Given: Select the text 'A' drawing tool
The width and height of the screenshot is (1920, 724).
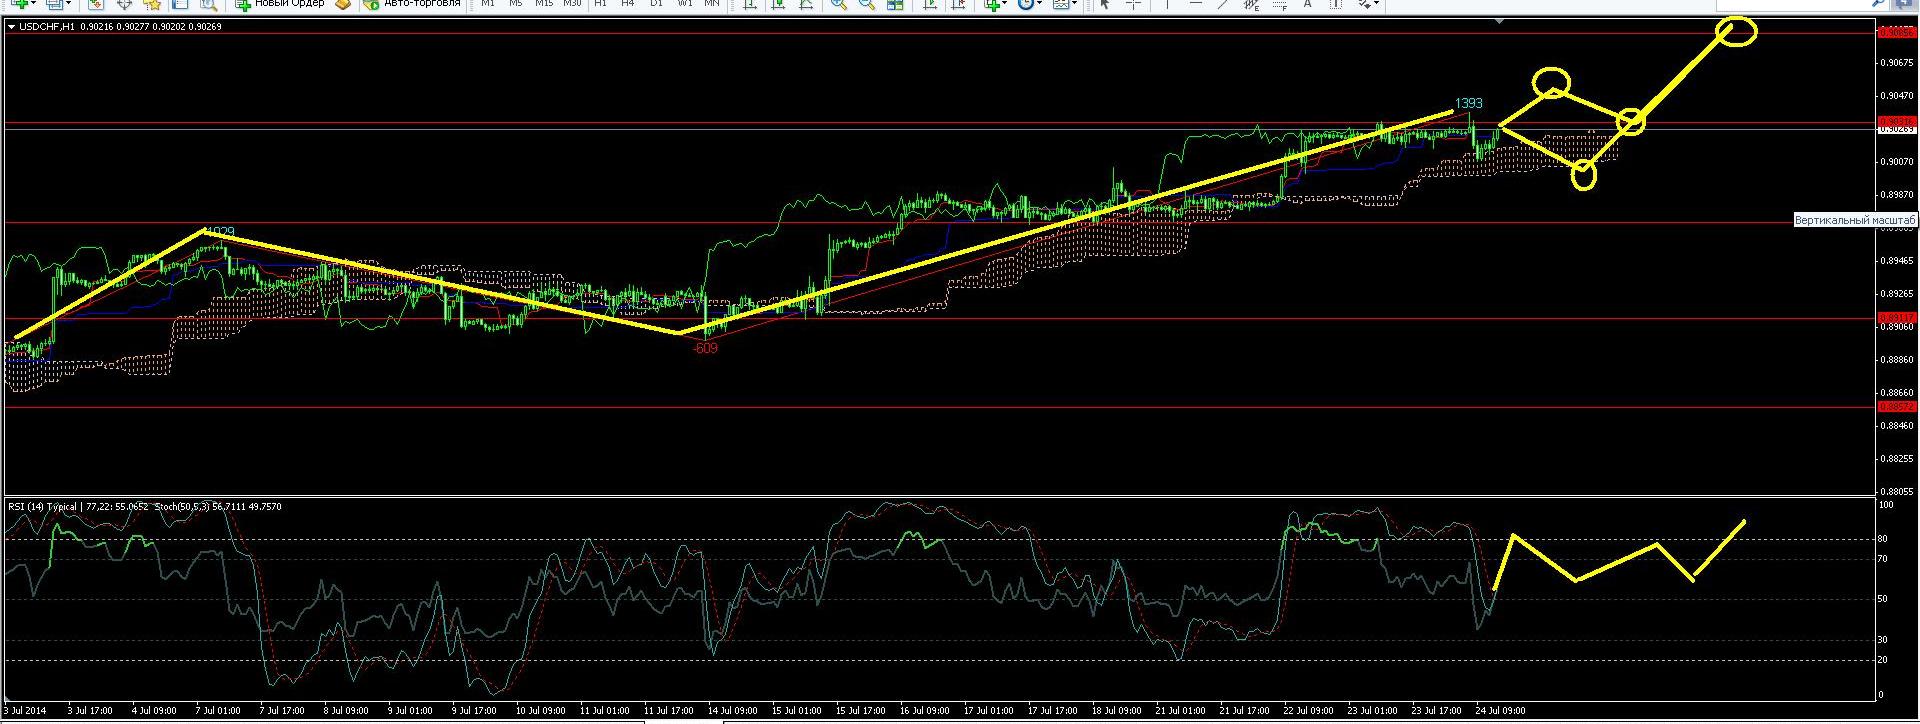Looking at the screenshot, I should click(1307, 4).
